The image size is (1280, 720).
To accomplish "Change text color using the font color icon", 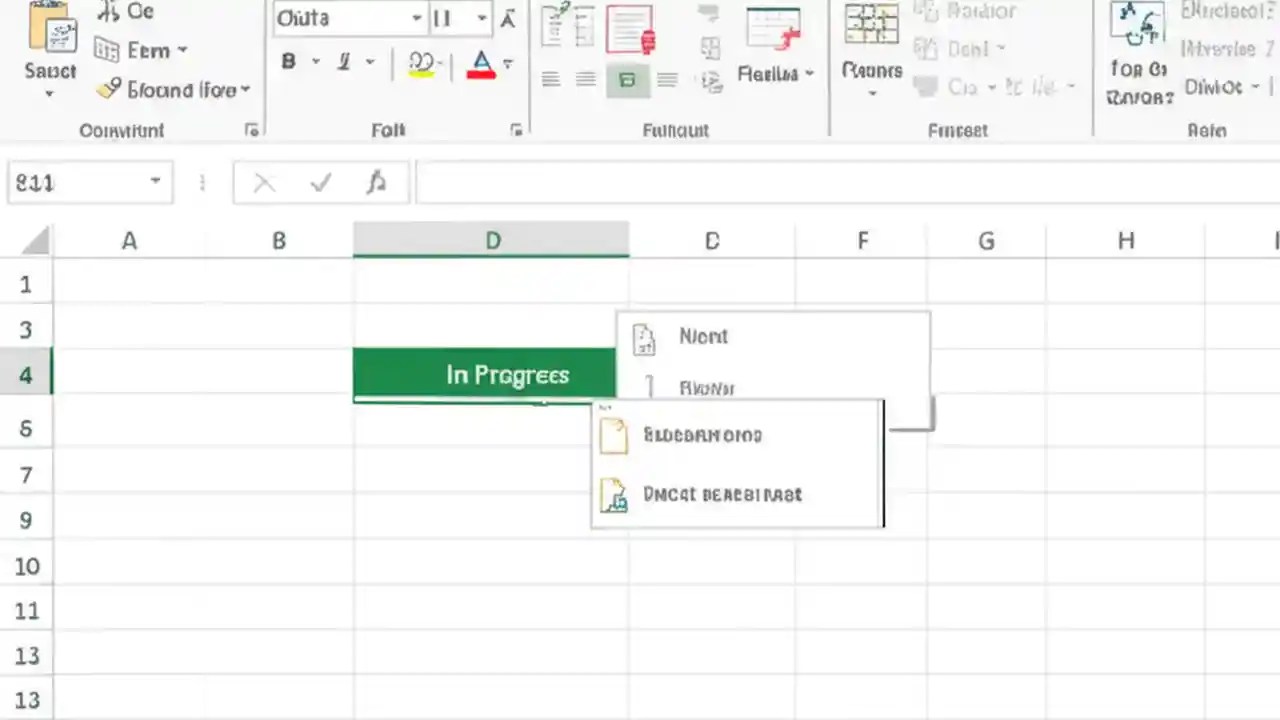I will point(481,63).
